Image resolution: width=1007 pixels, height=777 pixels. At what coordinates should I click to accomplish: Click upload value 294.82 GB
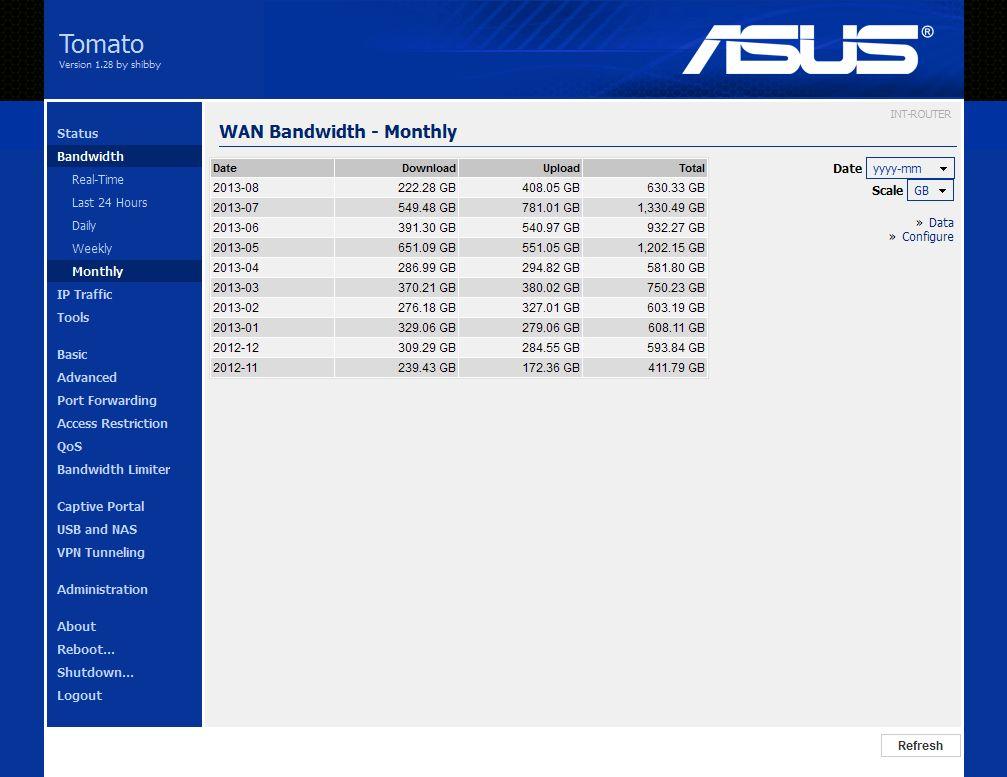[x=550, y=267]
